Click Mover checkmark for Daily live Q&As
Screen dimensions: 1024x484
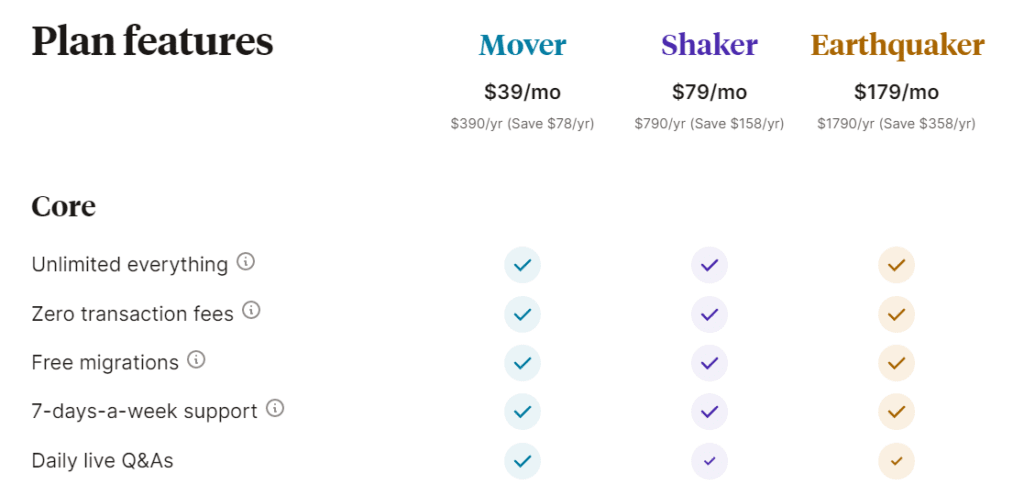coord(522,461)
